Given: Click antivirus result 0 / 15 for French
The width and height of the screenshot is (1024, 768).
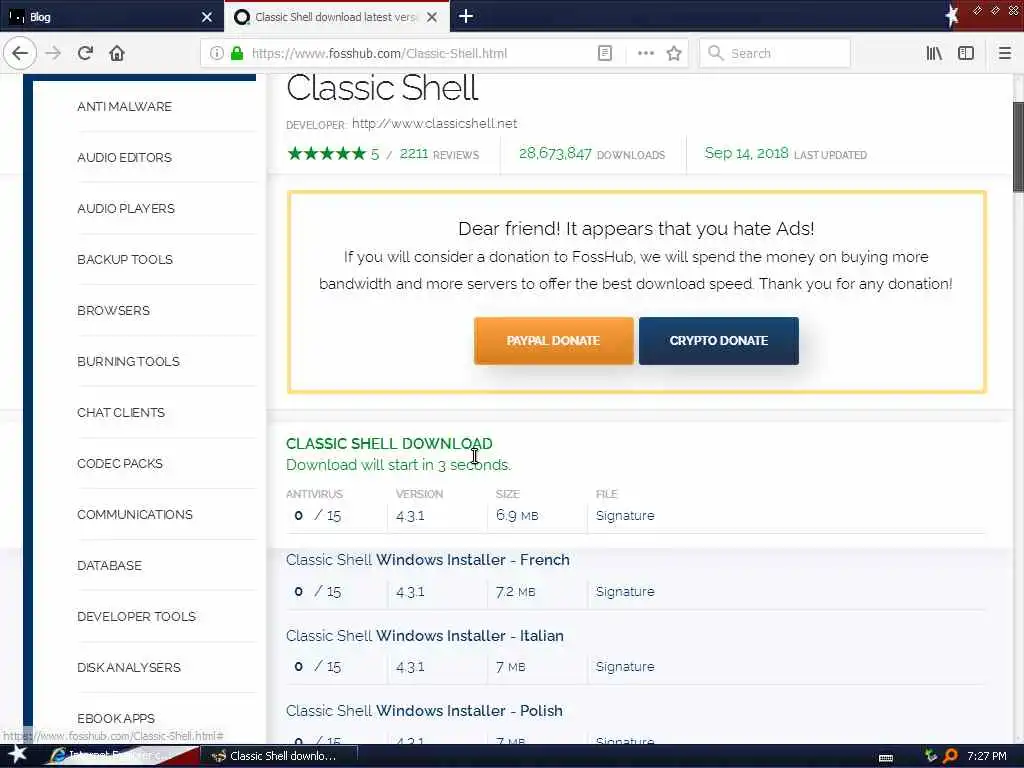Looking at the screenshot, I should (317, 591).
